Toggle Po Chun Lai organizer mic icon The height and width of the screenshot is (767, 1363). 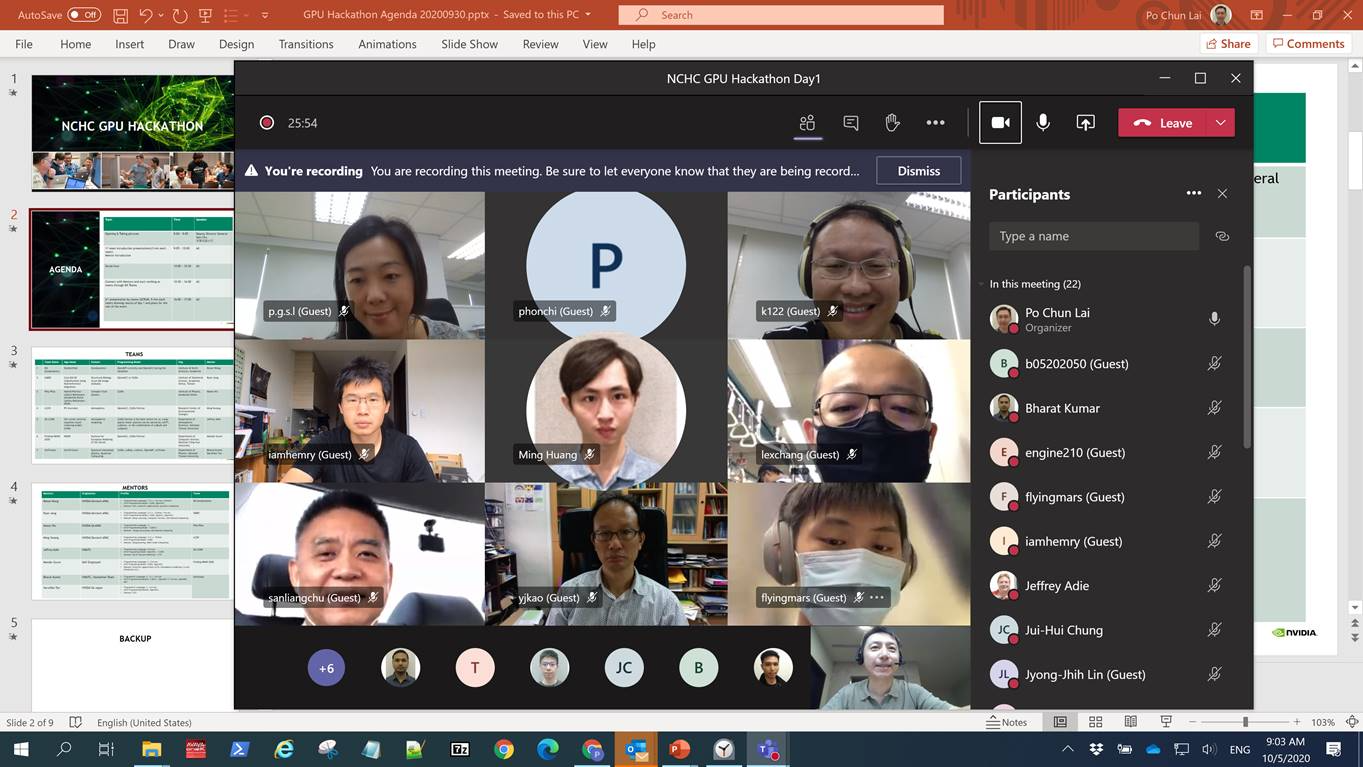tap(1214, 319)
